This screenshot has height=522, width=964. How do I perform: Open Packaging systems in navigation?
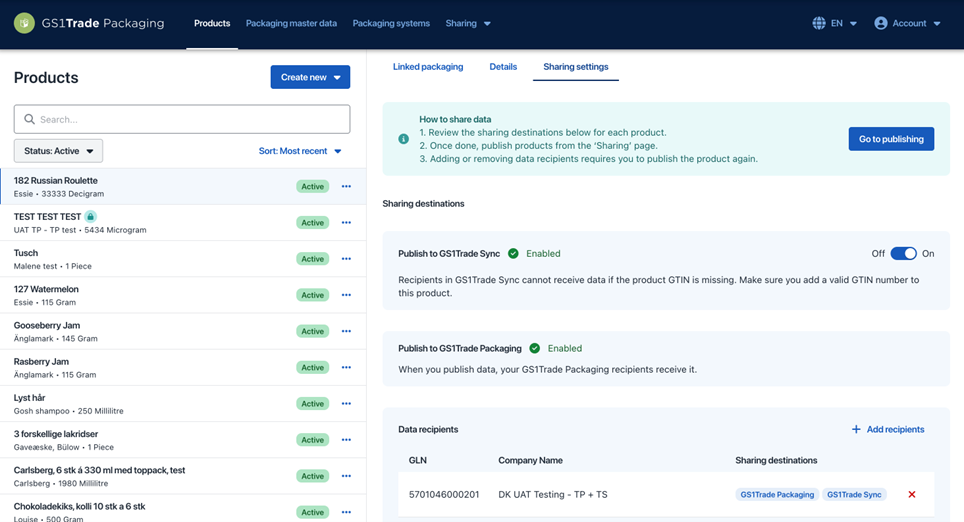coord(391,23)
